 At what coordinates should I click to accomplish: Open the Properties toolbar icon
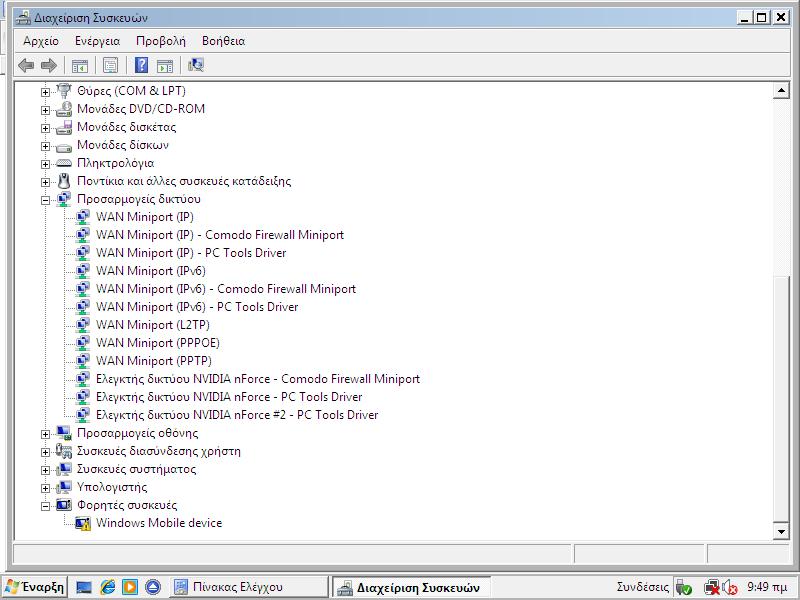(110, 65)
